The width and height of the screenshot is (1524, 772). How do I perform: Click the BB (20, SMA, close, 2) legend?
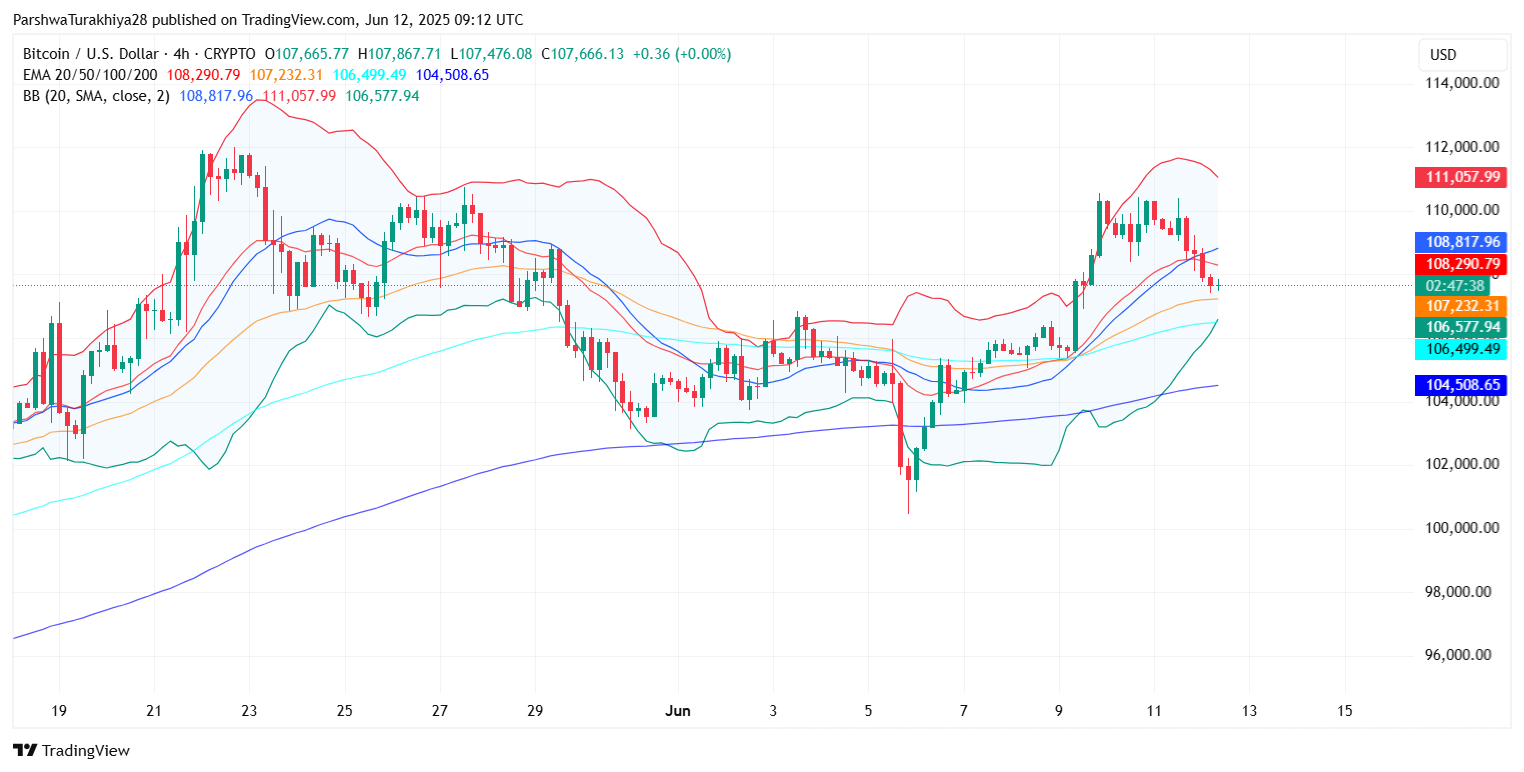[98, 96]
